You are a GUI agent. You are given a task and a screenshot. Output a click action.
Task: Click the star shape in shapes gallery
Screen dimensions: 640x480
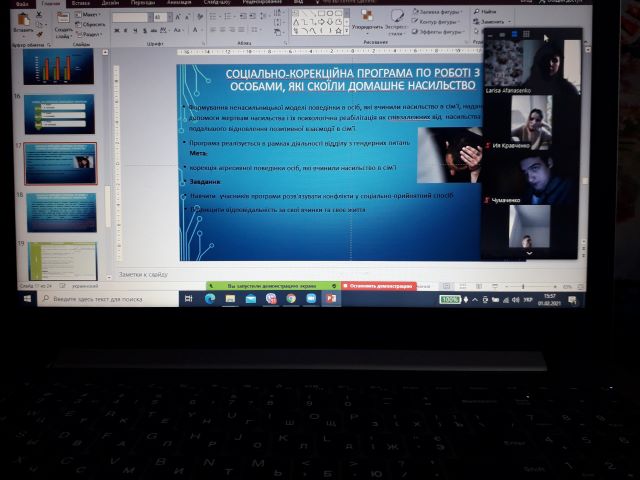338,31
